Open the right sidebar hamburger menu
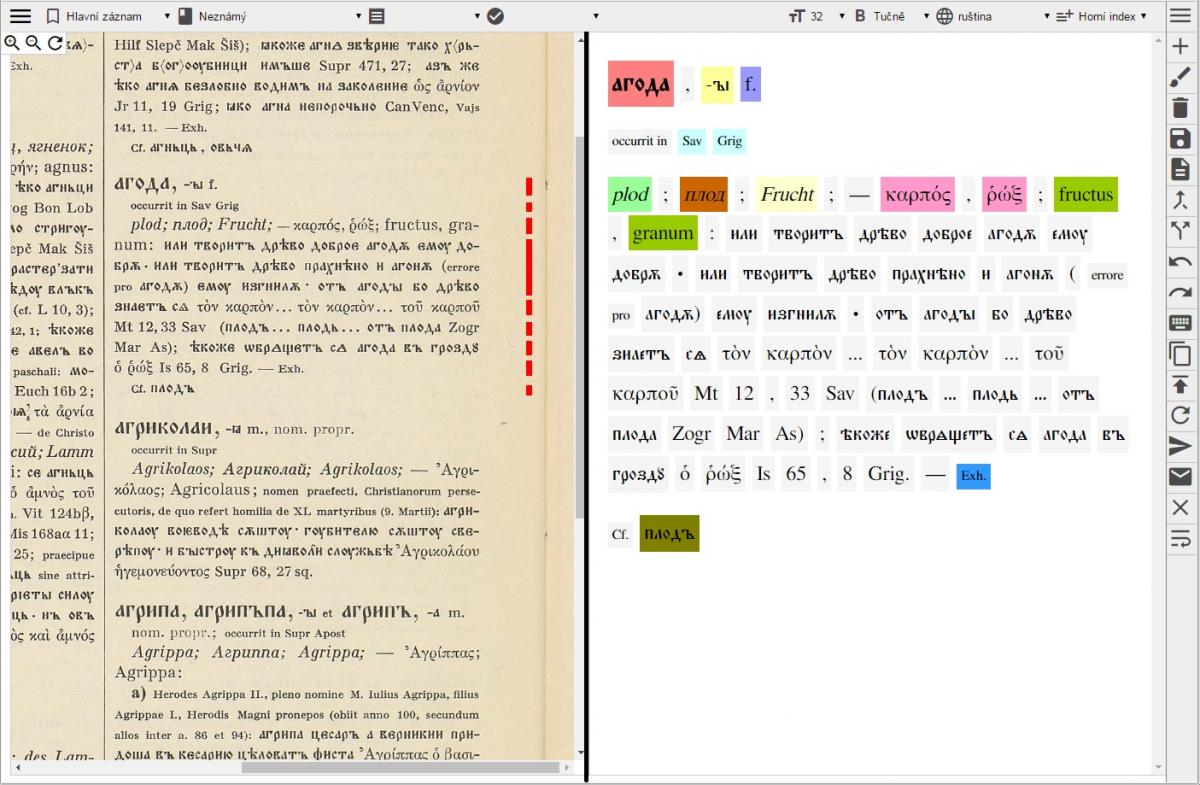Image resolution: width=1200 pixels, height=785 pixels. tap(1180, 16)
